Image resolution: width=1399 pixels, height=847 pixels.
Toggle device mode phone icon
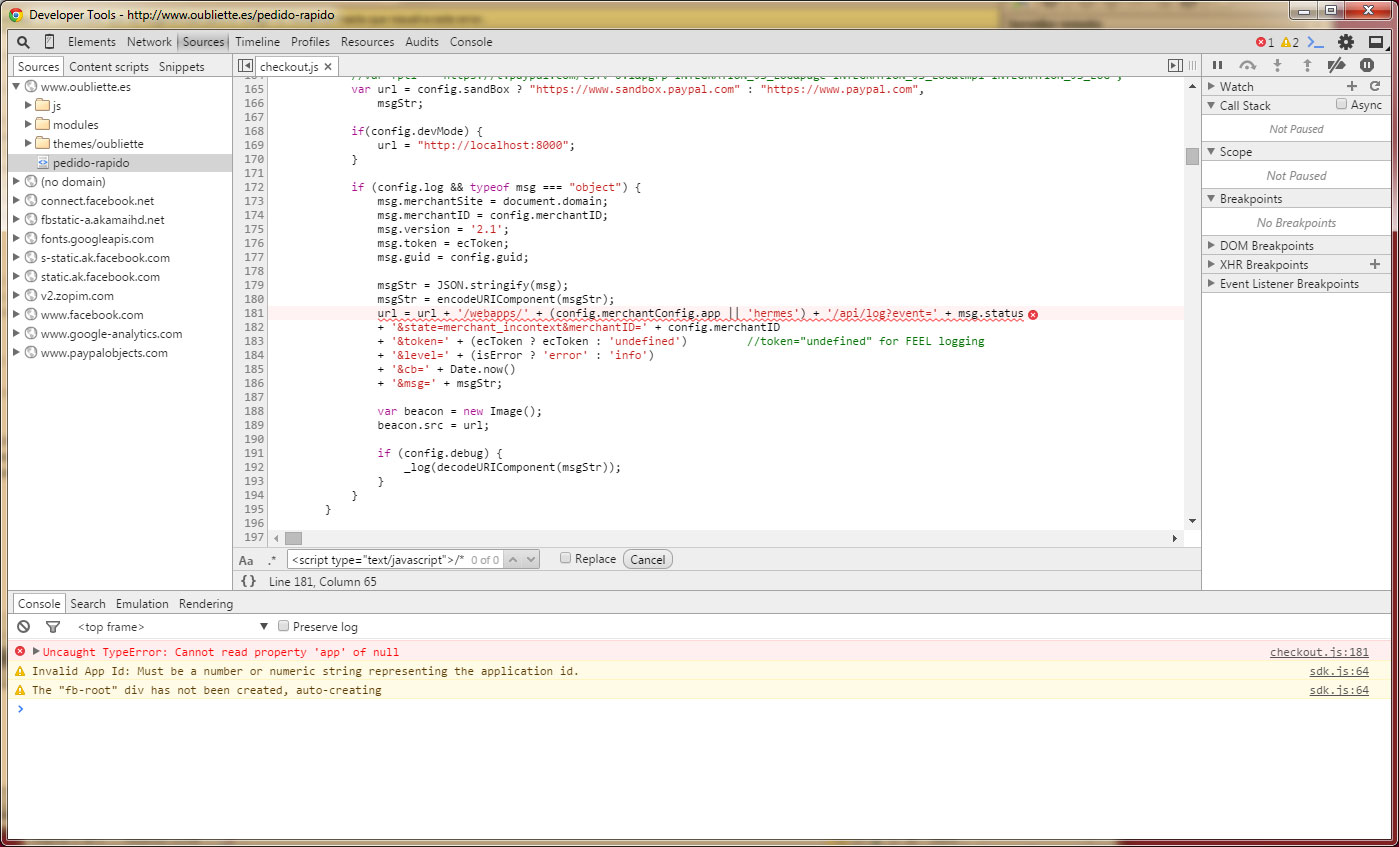[x=49, y=42]
